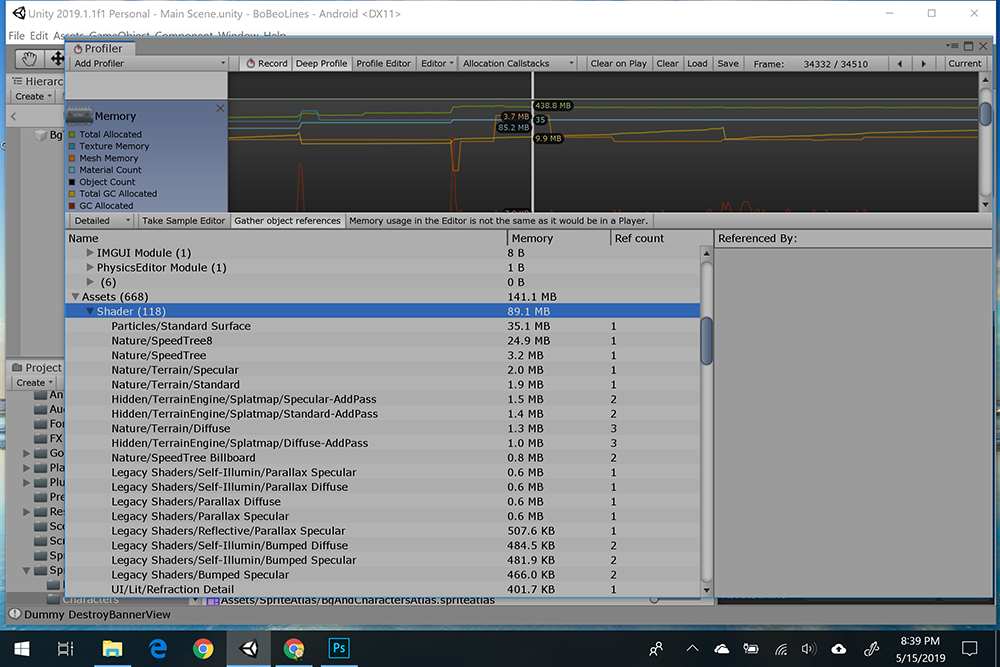Open the File menu

[x=16, y=36]
